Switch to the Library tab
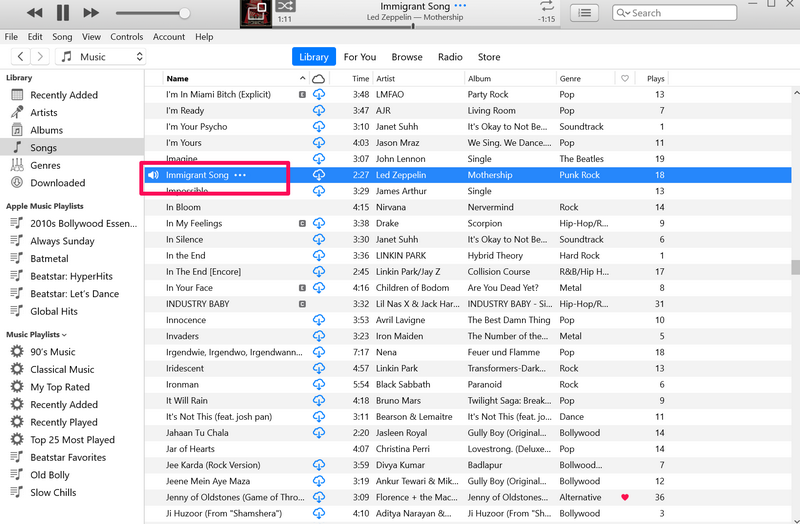The width and height of the screenshot is (800, 524). click(x=314, y=57)
